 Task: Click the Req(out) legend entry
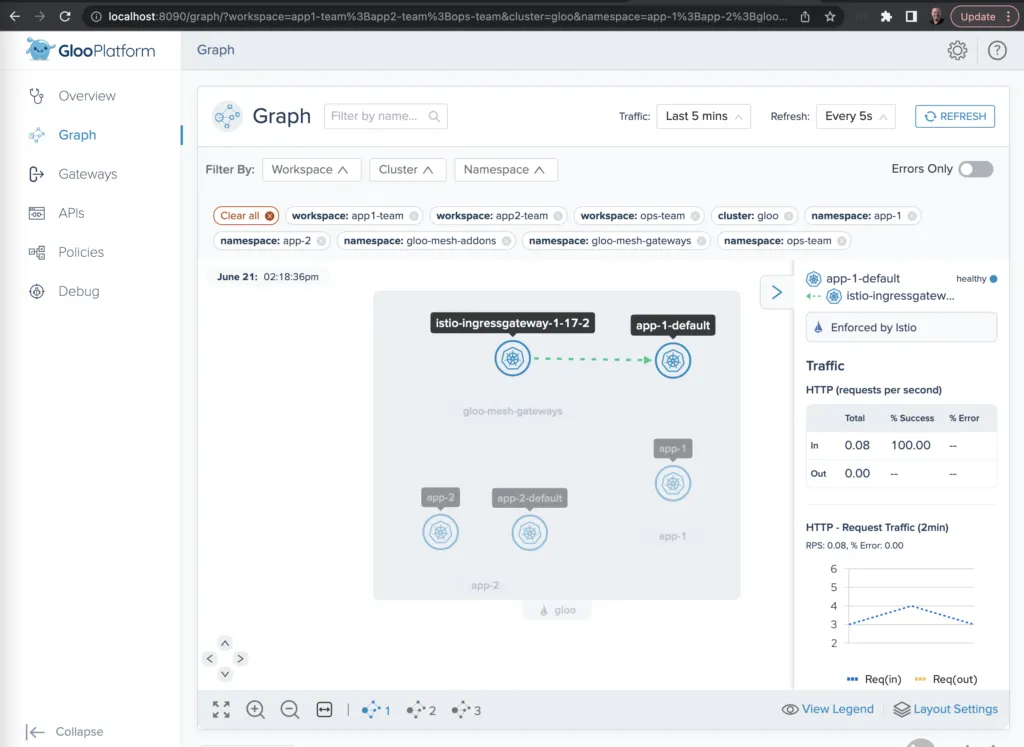(x=946, y=679)
